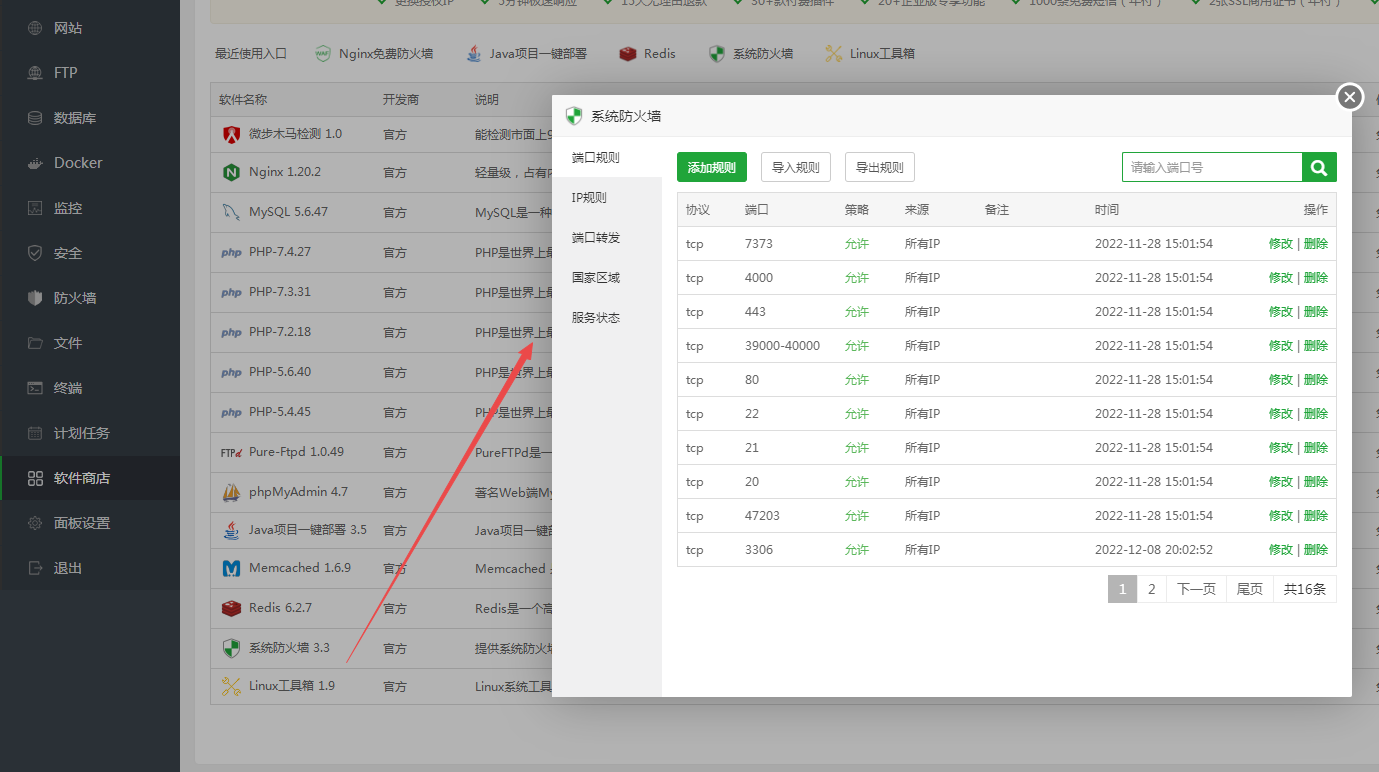
Task: Click the globe icon for 网站 in sidebar
Action: click(x=35, y=28)
